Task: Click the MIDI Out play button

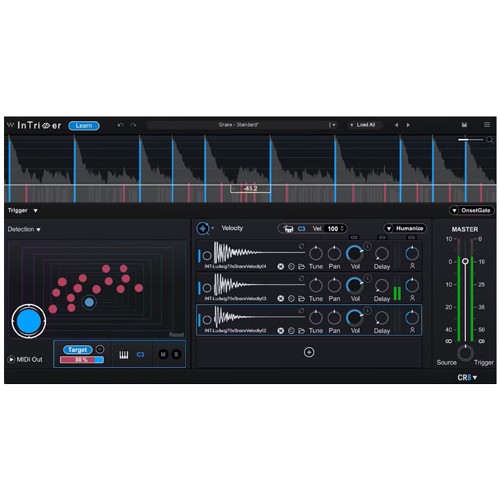Action: pos(11,359)
